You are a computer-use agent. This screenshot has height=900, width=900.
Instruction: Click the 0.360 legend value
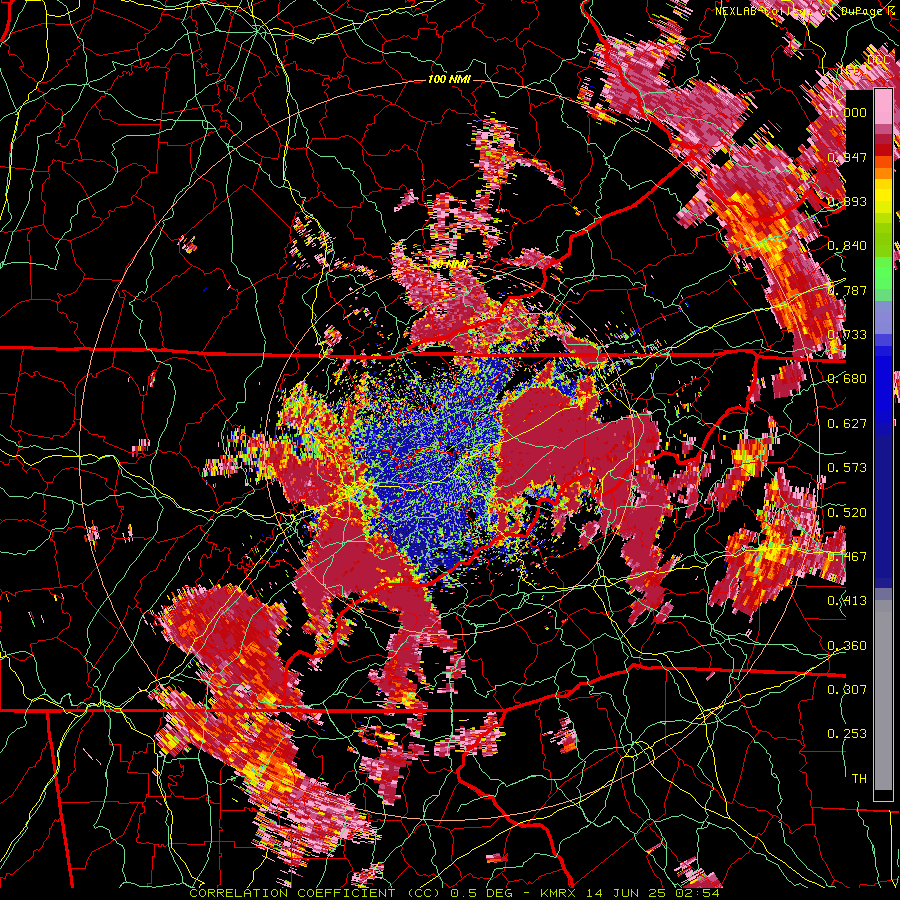(x=847, y=646)
